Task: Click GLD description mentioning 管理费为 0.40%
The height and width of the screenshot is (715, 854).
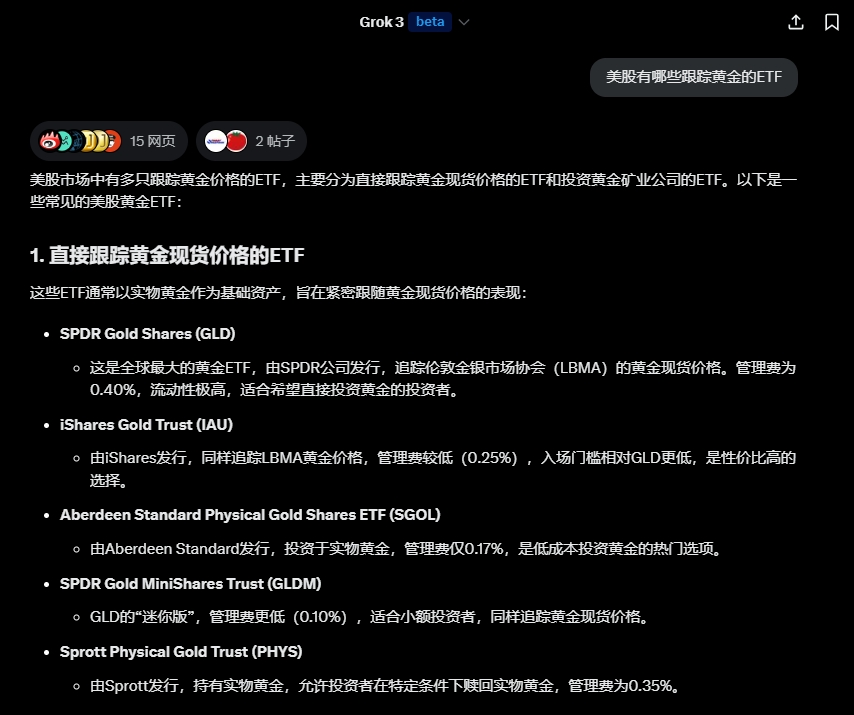Action: (x=443, y=379)
